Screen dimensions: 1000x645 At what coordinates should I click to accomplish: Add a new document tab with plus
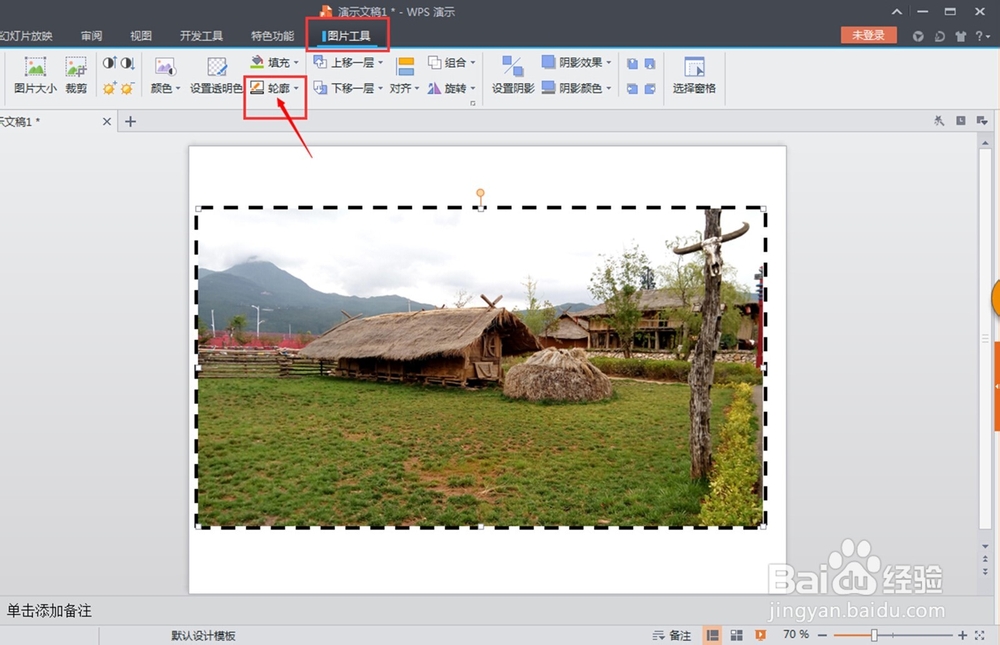(130, 121)
